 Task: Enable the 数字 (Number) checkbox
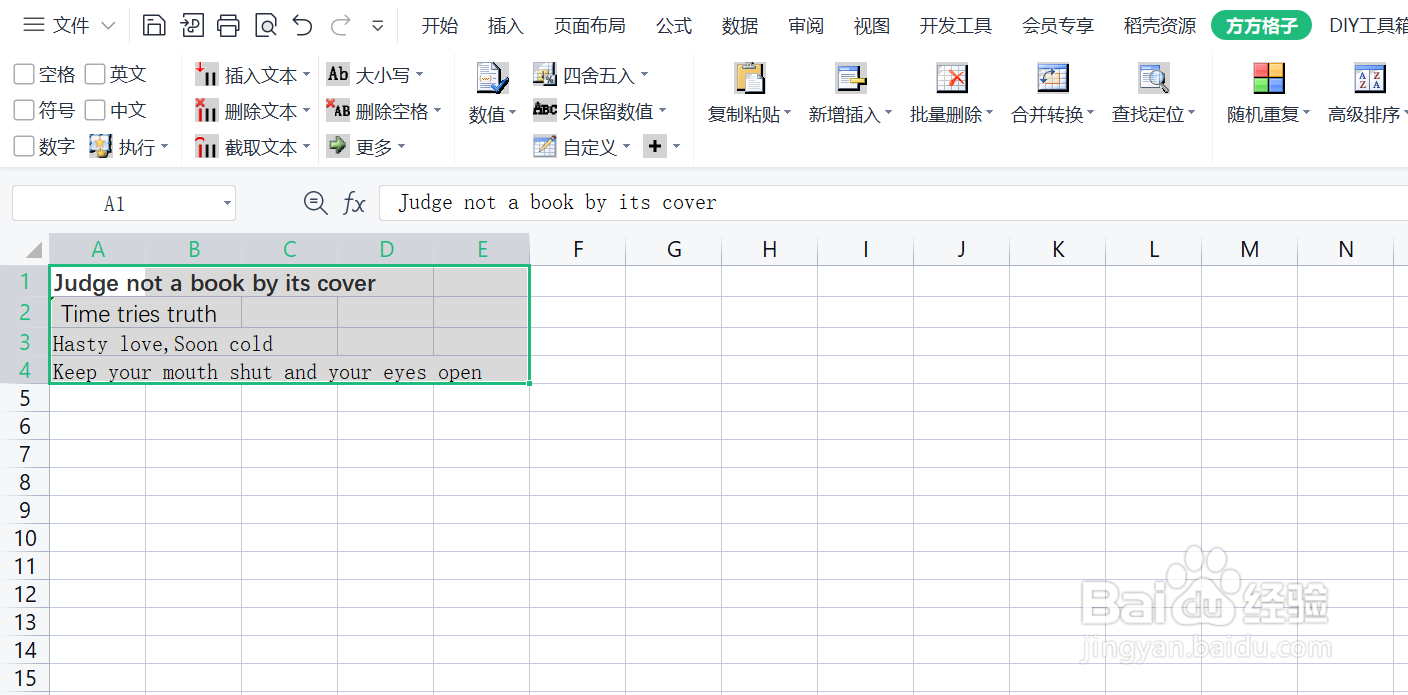(x=24, y=146)
